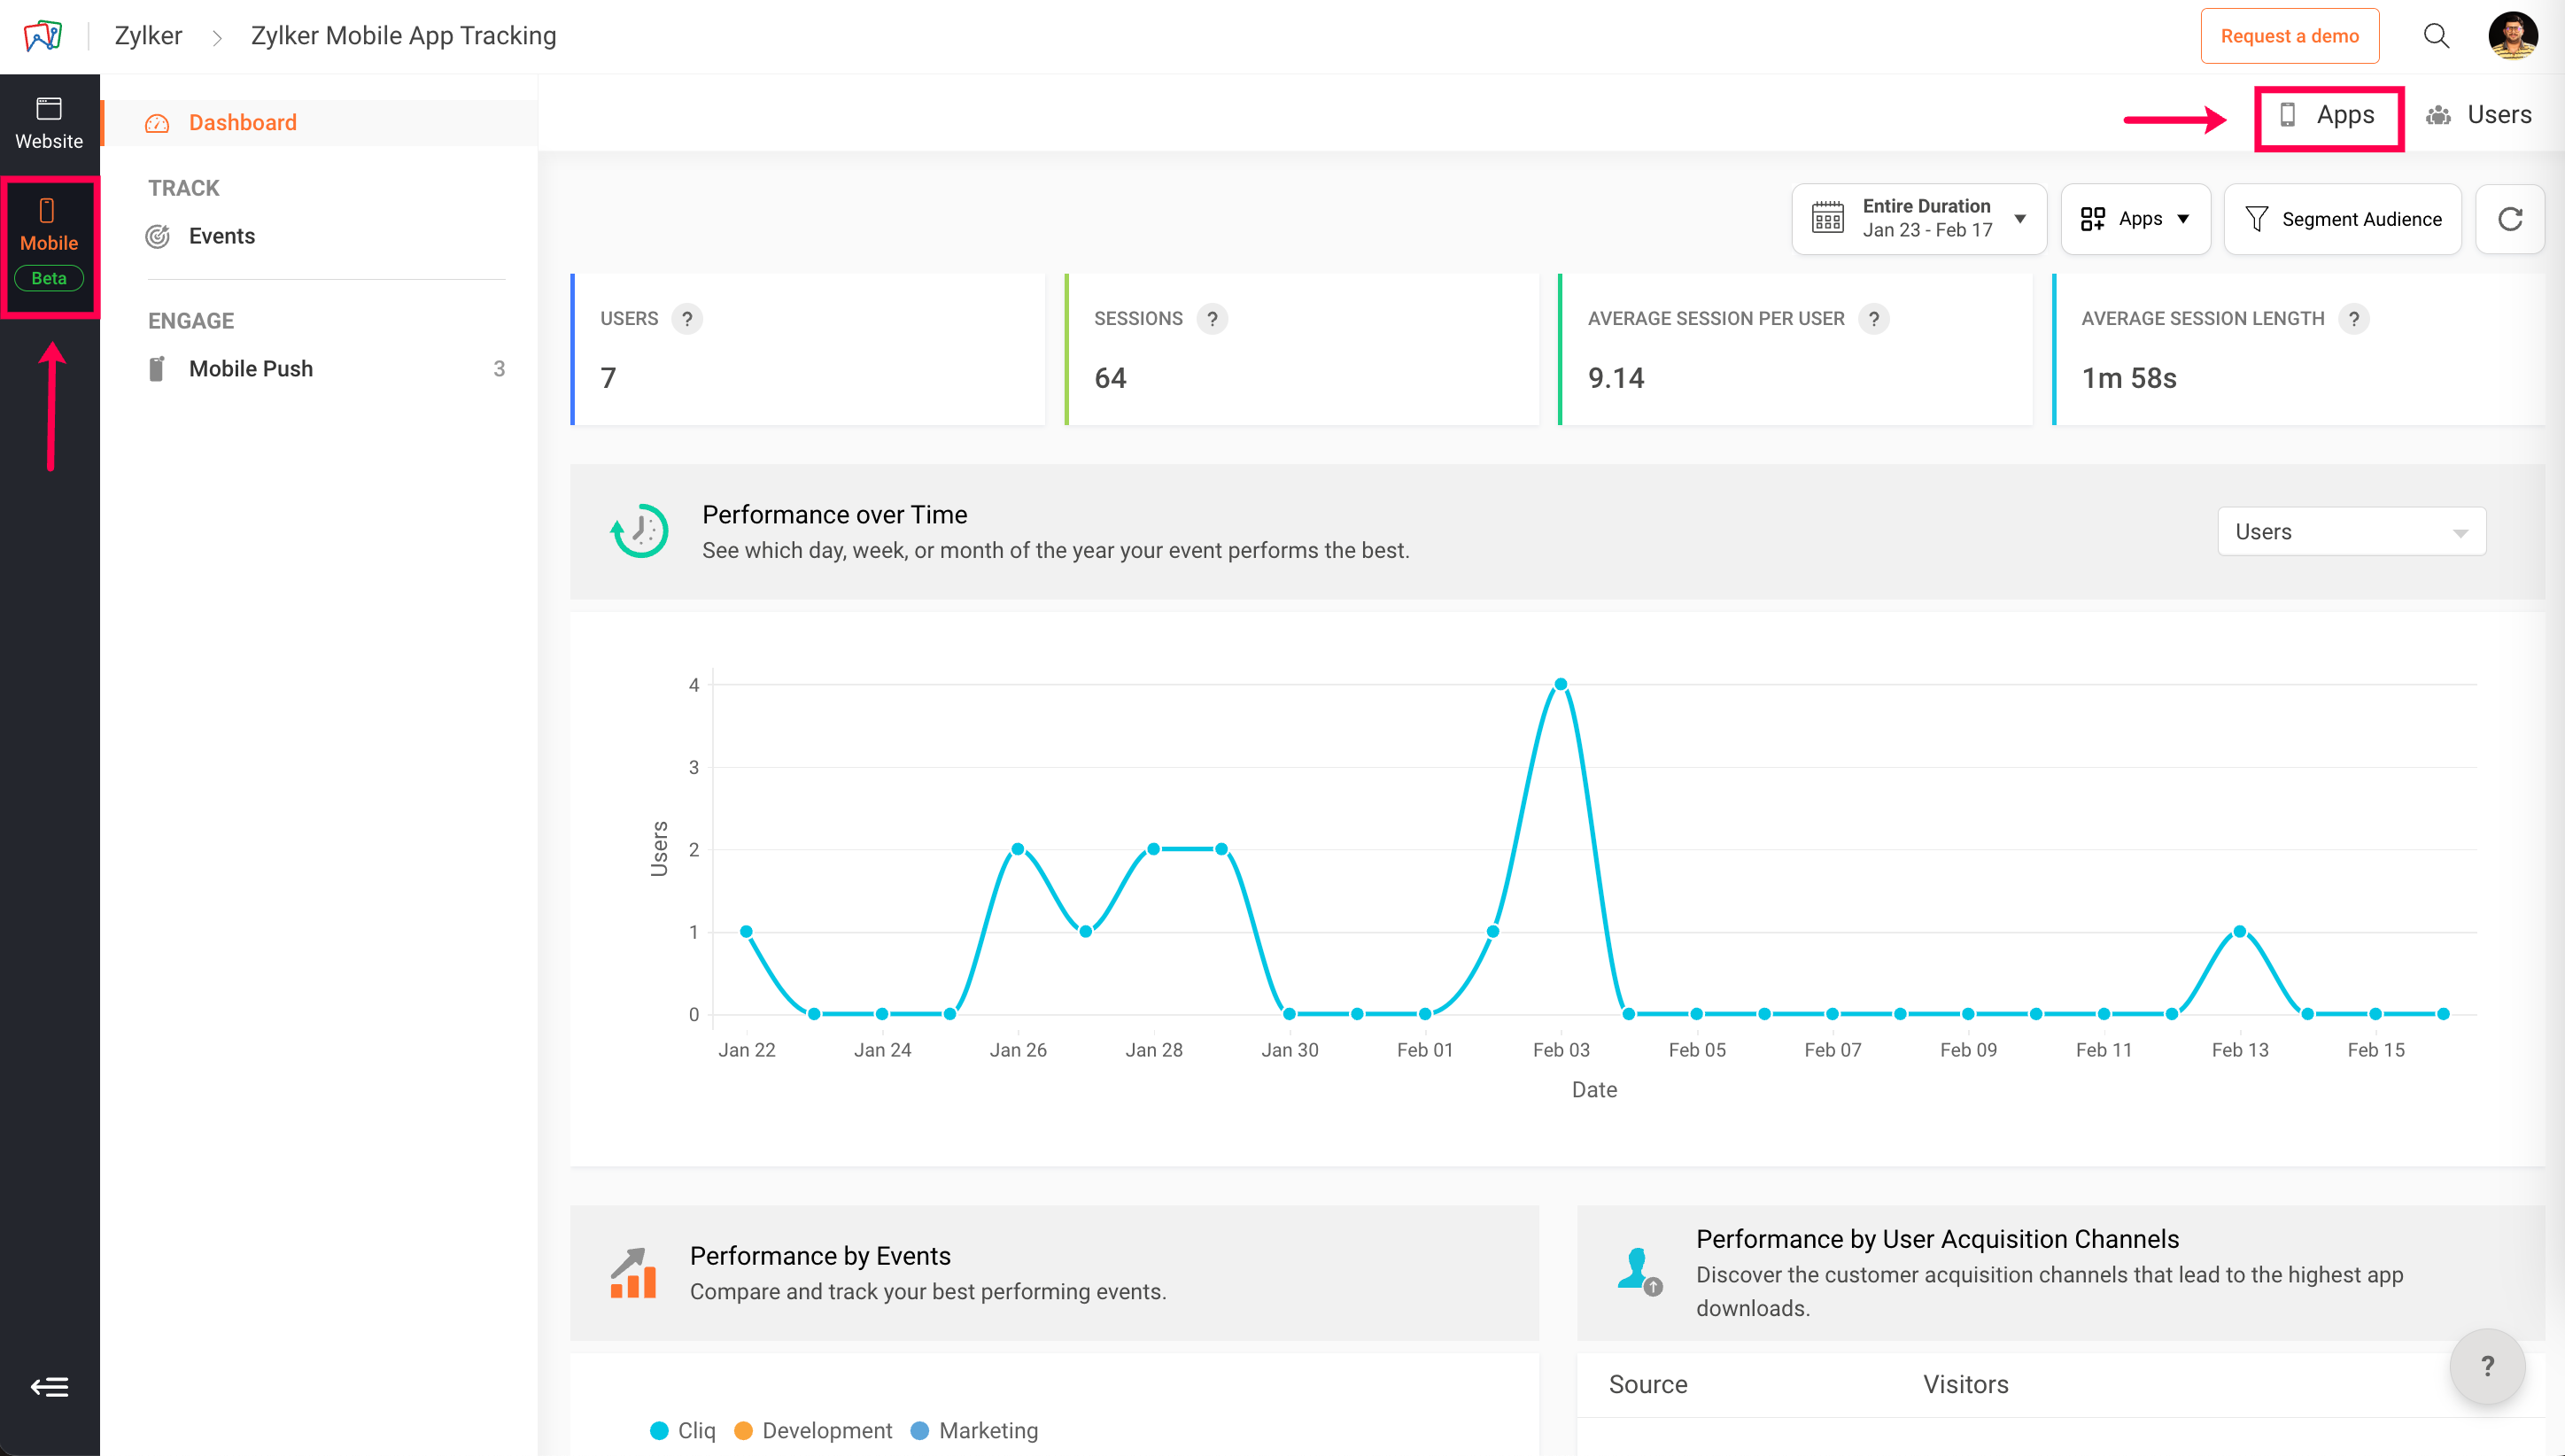Click the search magnifier icon

click(2436, 36)
